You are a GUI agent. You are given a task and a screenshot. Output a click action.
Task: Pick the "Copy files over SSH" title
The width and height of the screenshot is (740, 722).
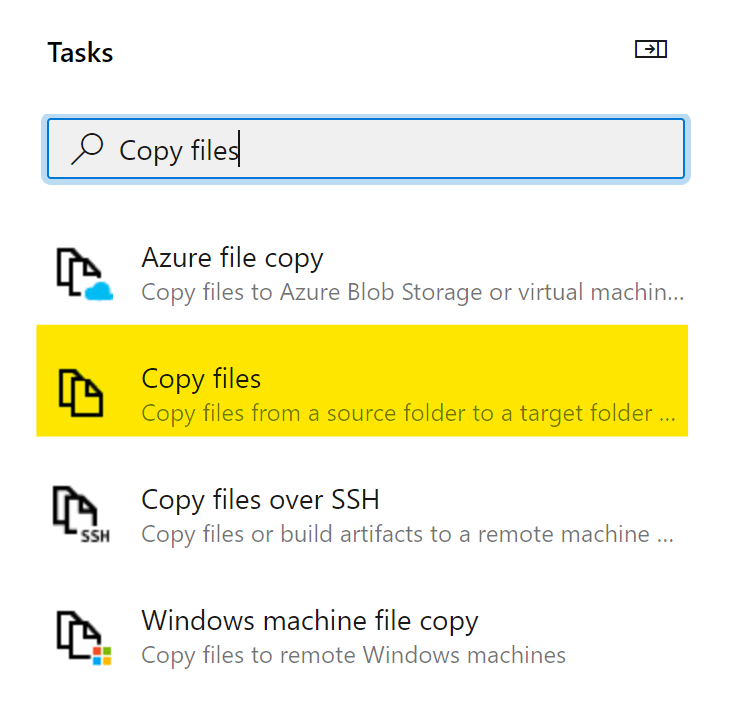tap(260, 499)
